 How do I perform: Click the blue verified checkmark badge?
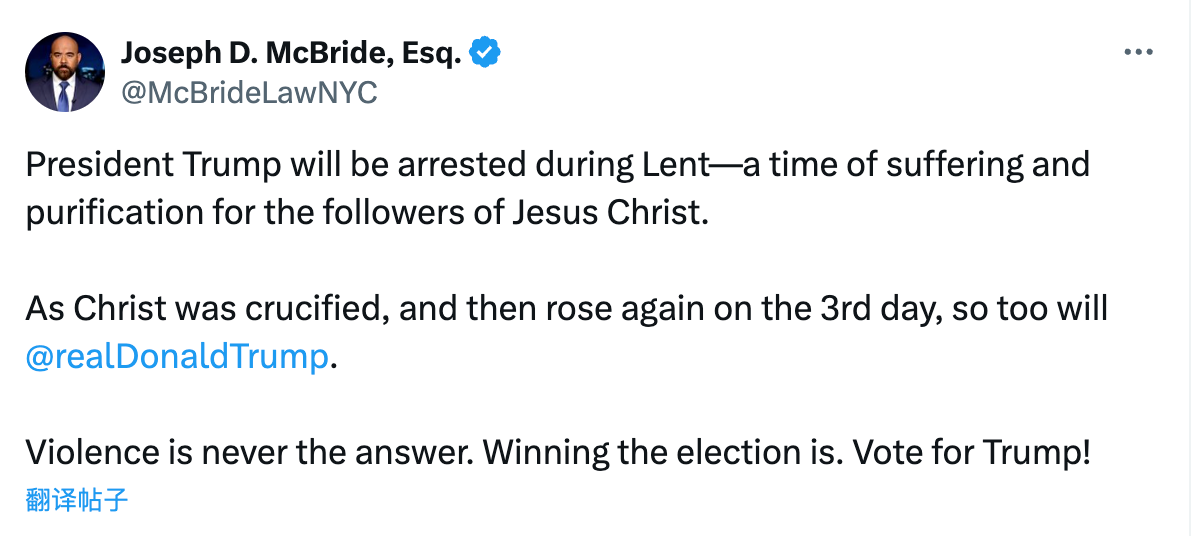click(x=486, y=53)
